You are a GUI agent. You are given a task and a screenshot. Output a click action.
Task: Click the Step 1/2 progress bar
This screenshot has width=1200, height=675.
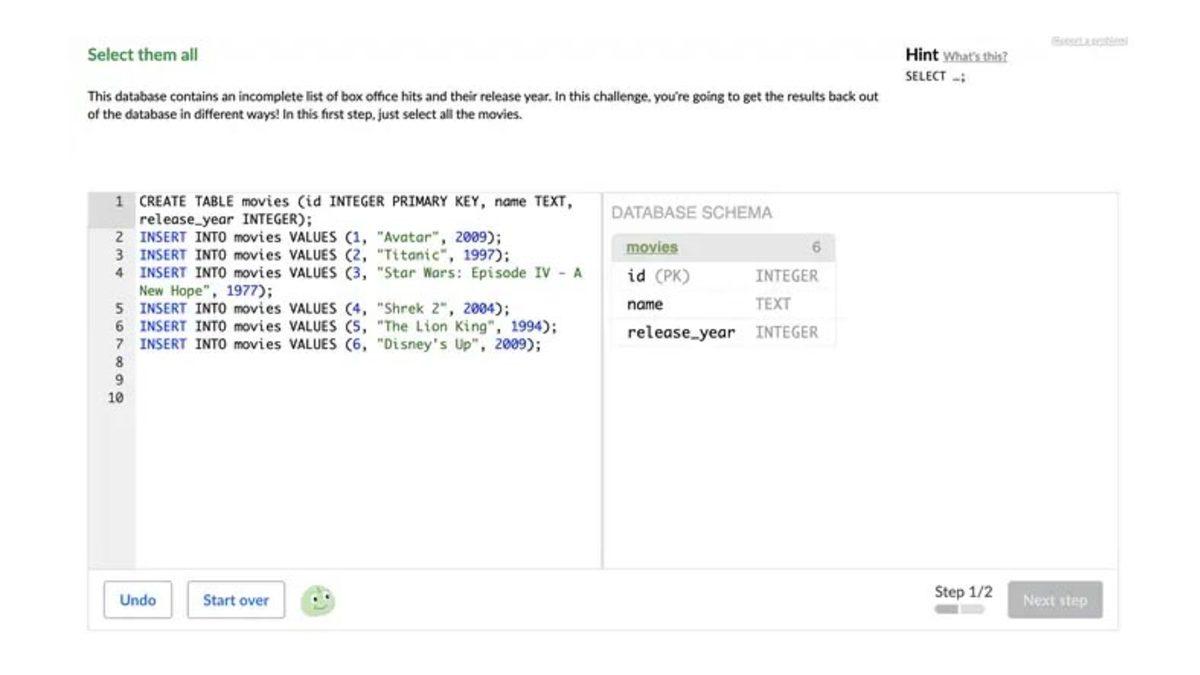(959, 609)
